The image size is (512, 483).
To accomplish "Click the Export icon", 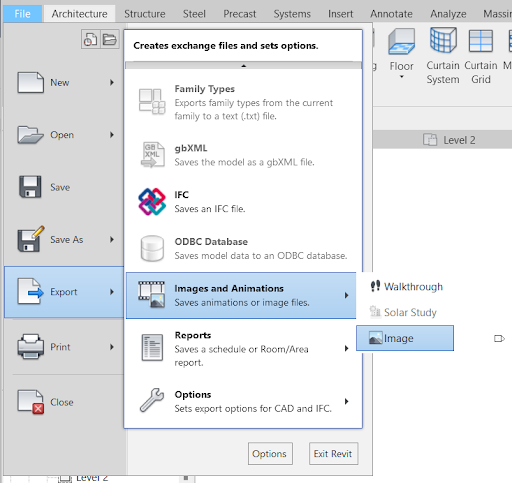I will [x=30, y=291].
